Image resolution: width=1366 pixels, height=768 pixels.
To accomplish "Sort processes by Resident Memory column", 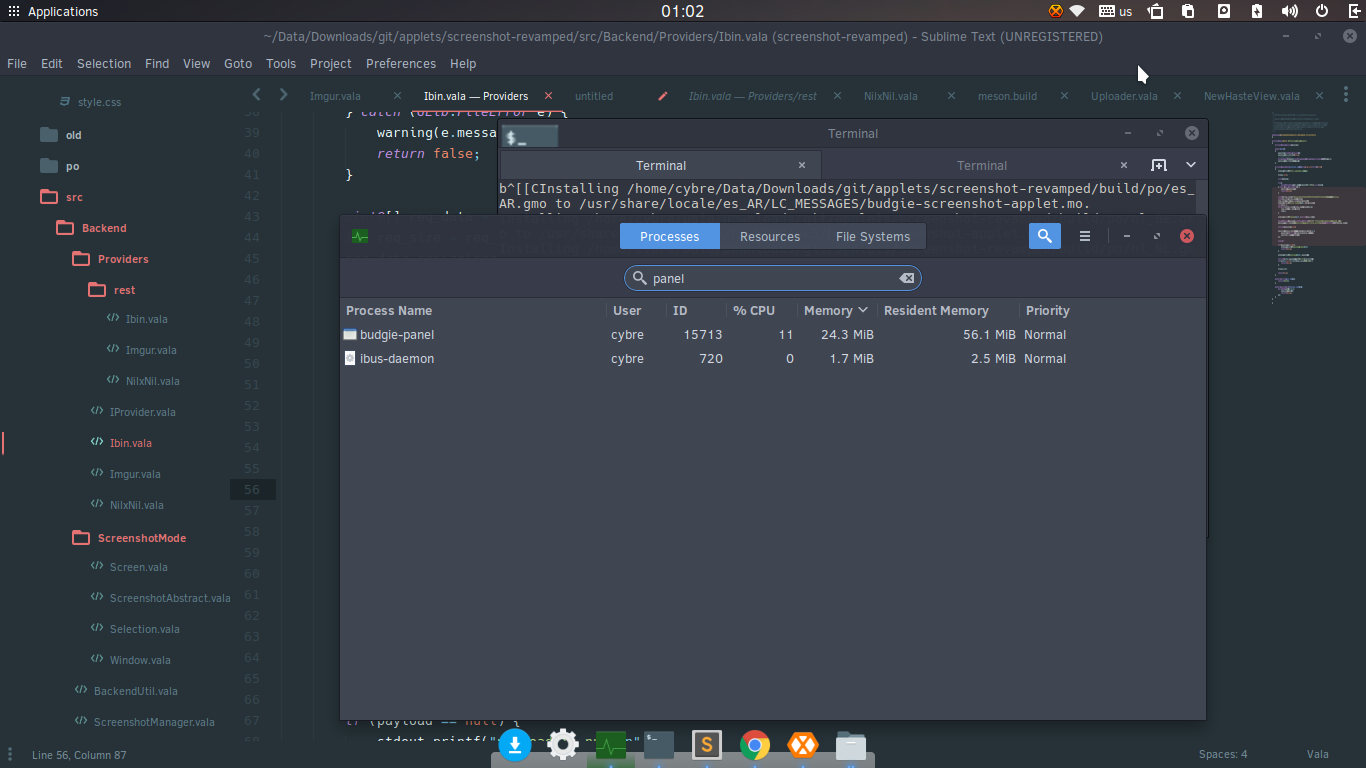I will pyautogui.click(x=948, y=310).
